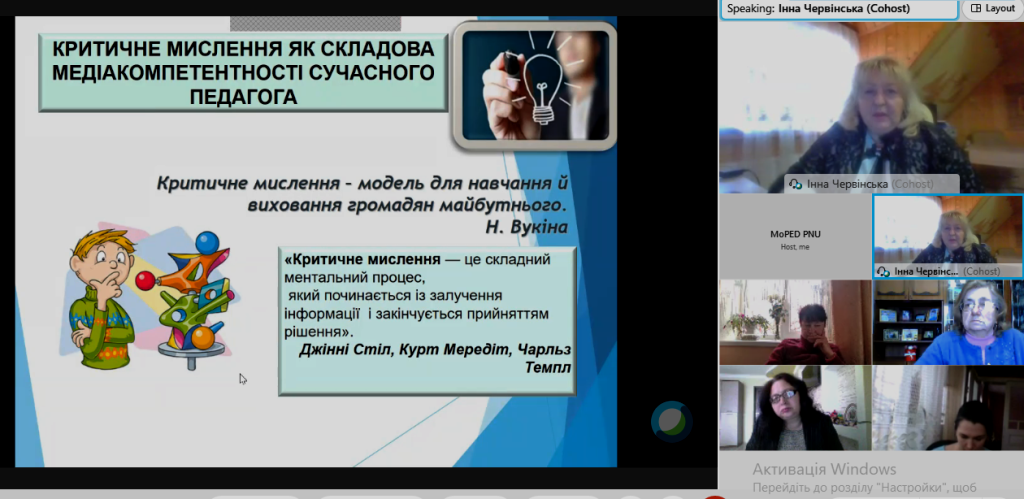Click the quote box by Джінні Стіл
Viewport: 1024px width, 499px height.
click(428, 320)
